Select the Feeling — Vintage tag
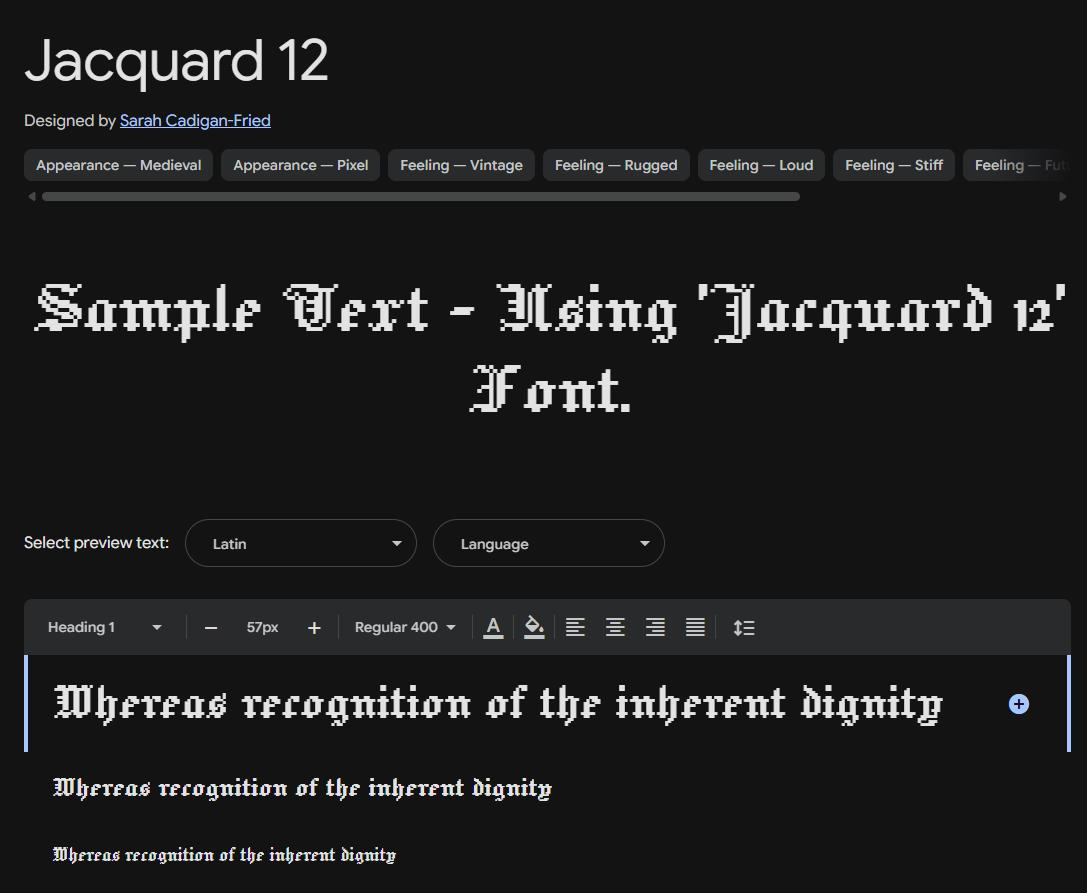1087x893 pixels. 461,165
